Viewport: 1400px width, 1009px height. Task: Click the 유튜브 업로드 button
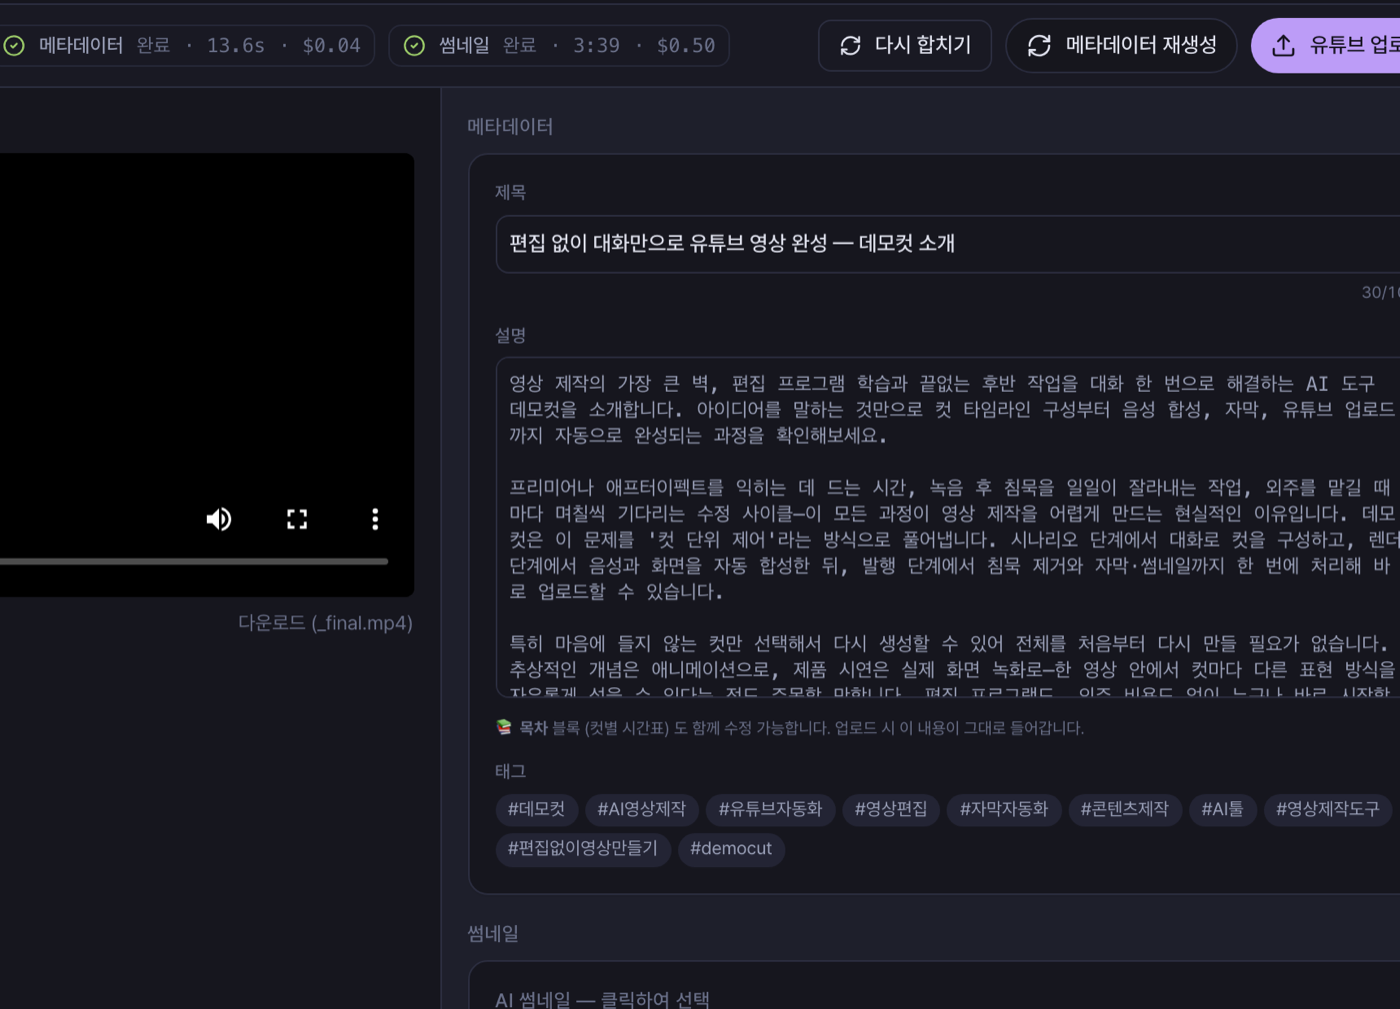coord(1326,46)
